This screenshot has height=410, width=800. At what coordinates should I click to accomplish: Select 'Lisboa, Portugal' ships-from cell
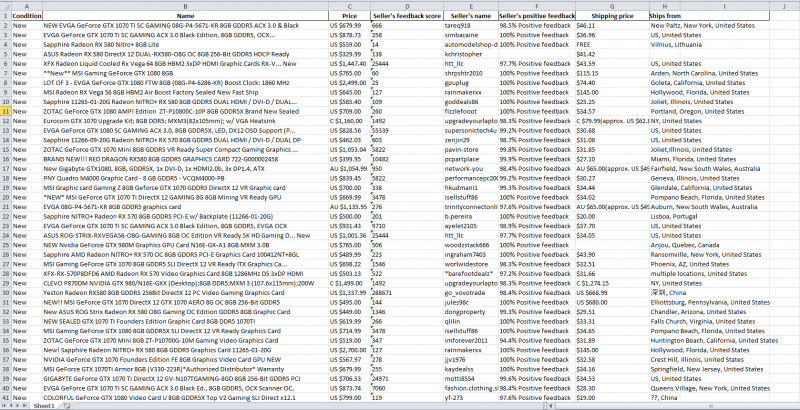pyautogui.click(x=664, y=216)
